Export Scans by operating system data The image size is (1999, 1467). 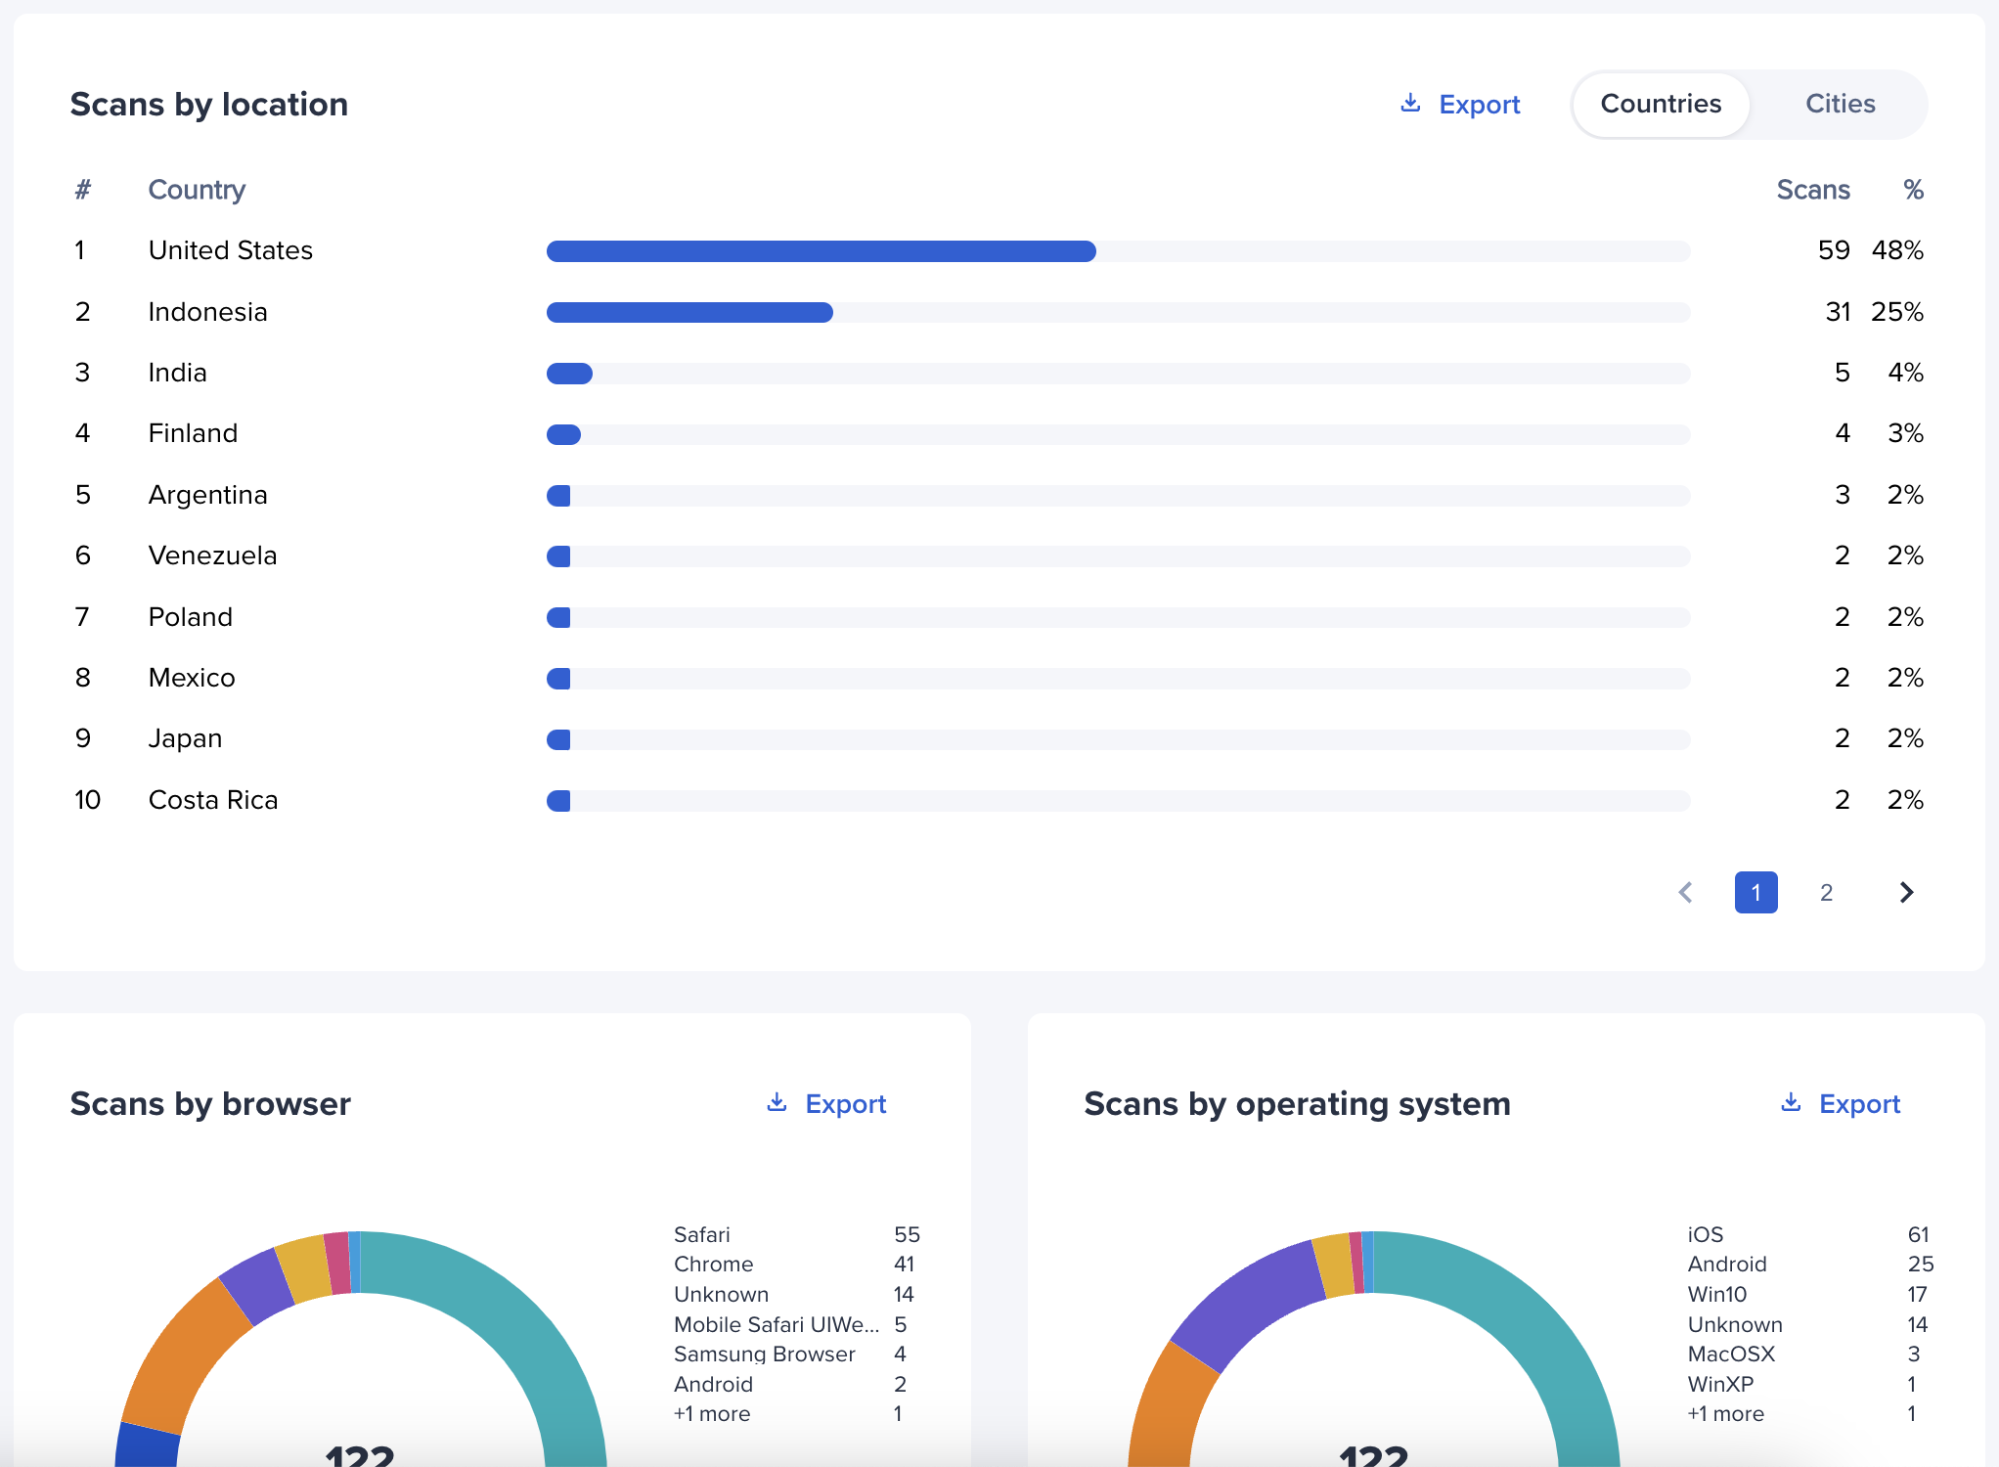tap(1859, 1103)
